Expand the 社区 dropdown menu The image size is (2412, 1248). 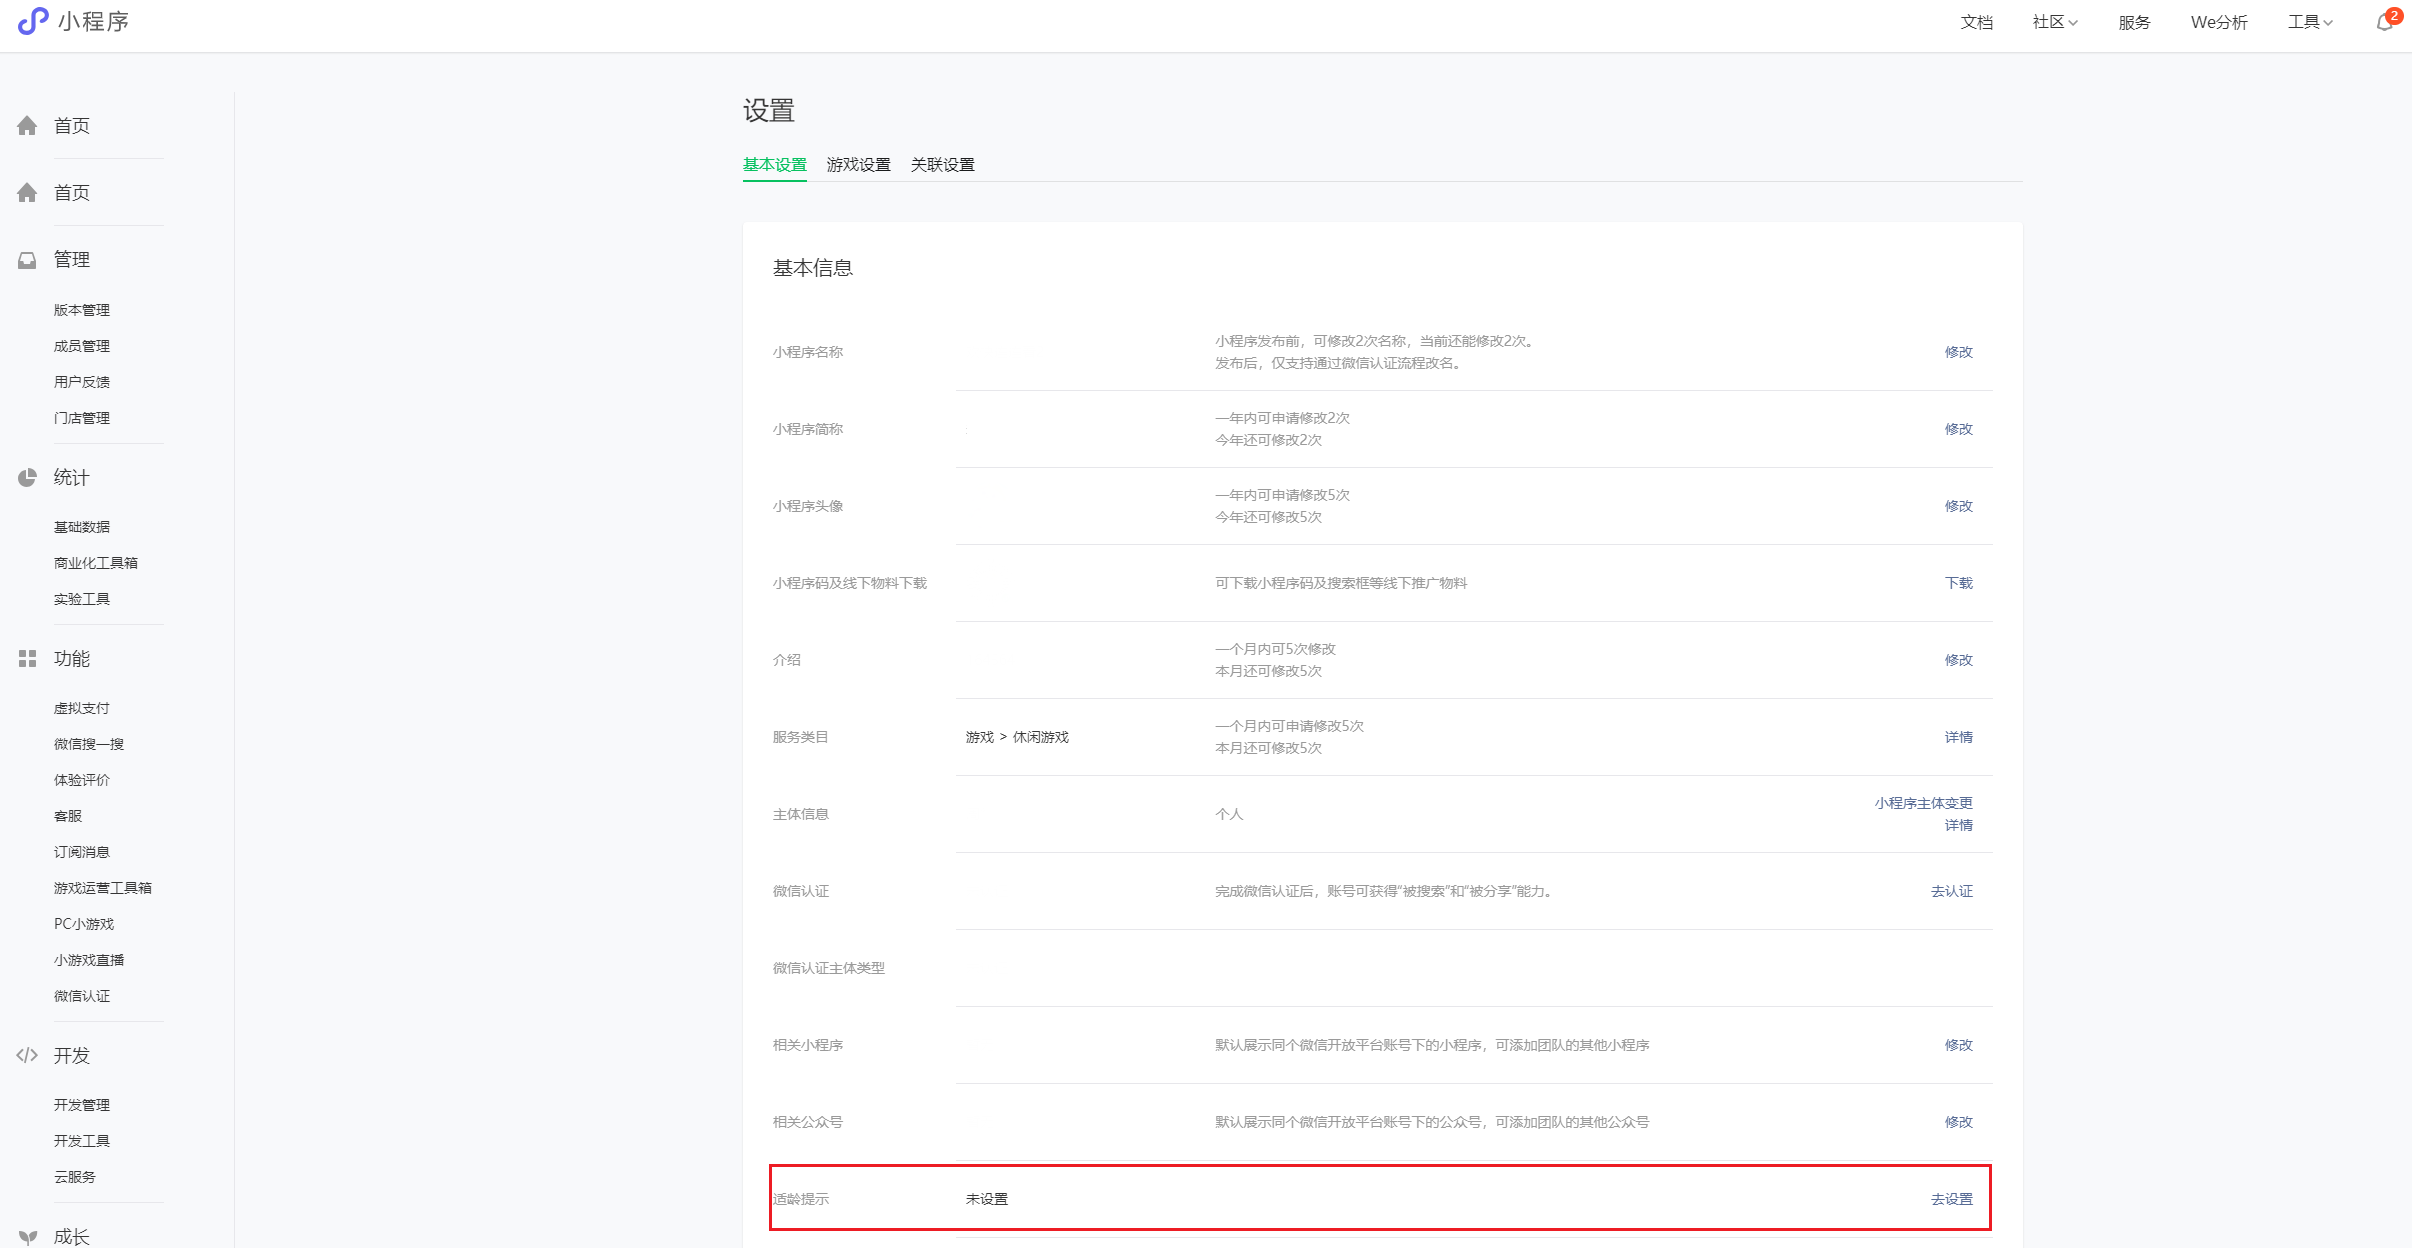tap(2054, 22)
